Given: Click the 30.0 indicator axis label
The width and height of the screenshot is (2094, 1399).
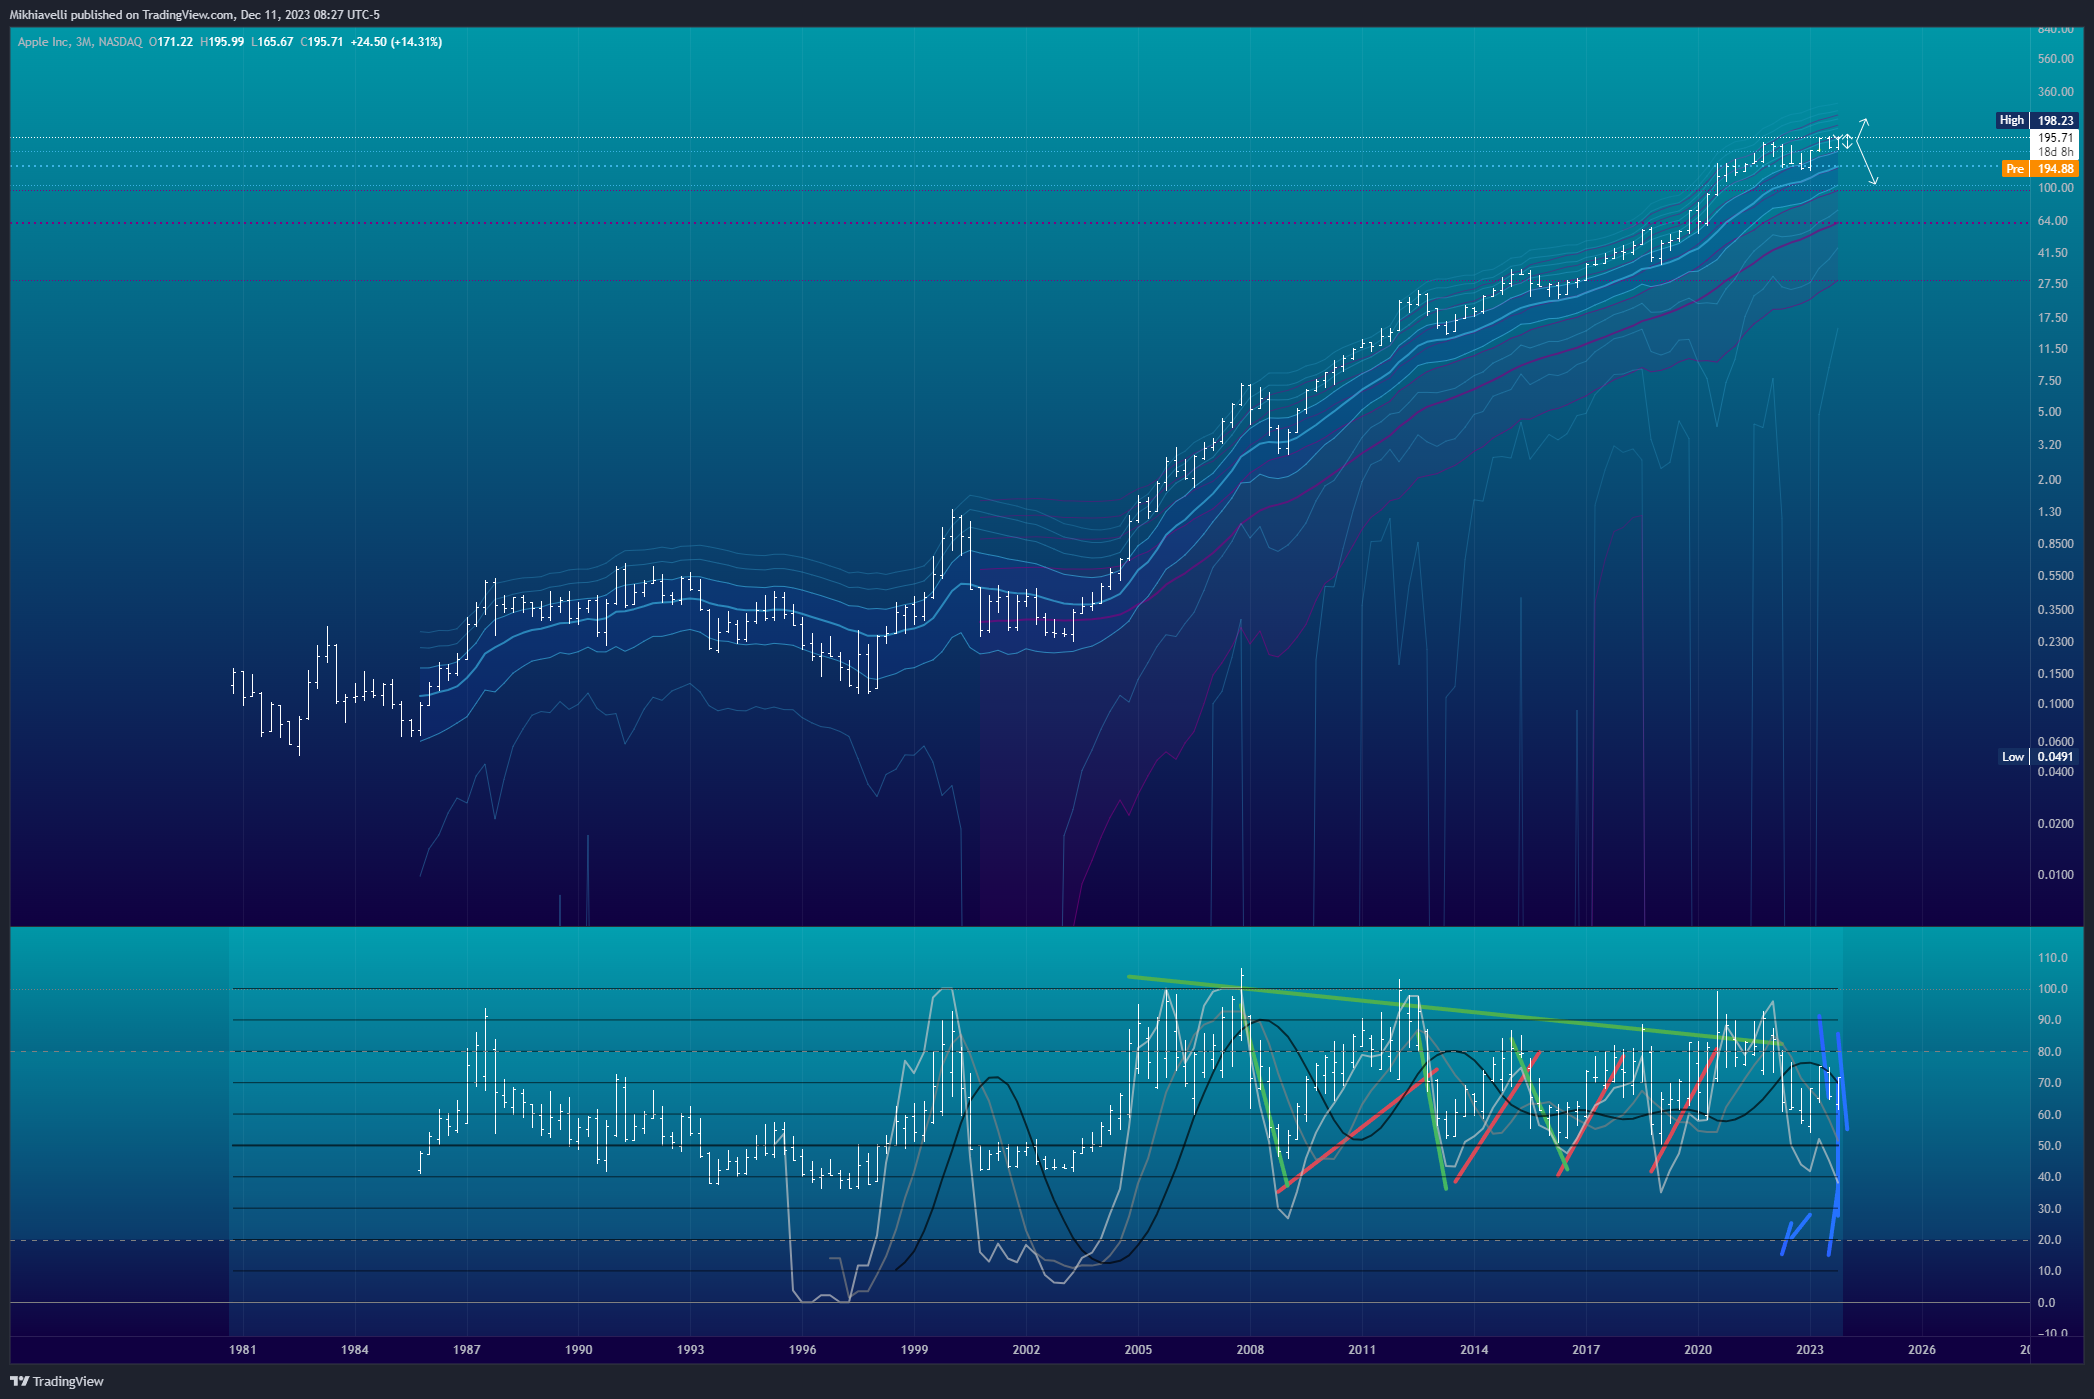Looking at the screenshot, I should (2049, 1209).
